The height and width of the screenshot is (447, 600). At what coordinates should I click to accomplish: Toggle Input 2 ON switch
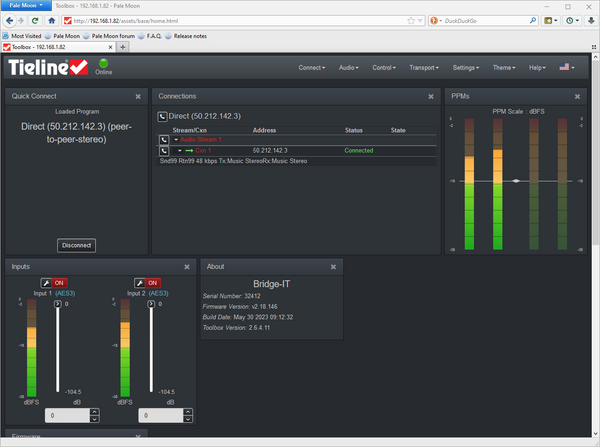coord(152,283)
